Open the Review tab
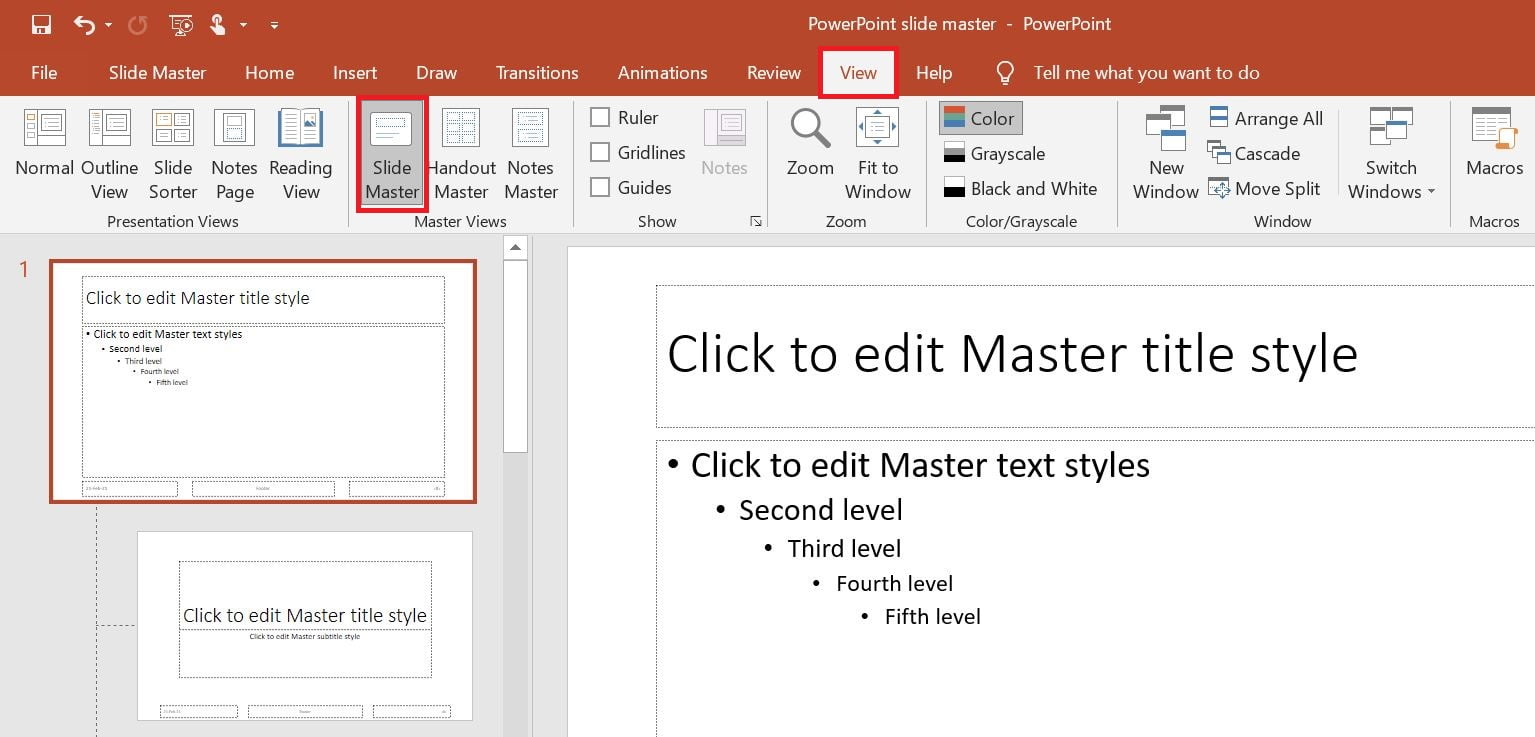1535x737 pixels. [773, 72]
